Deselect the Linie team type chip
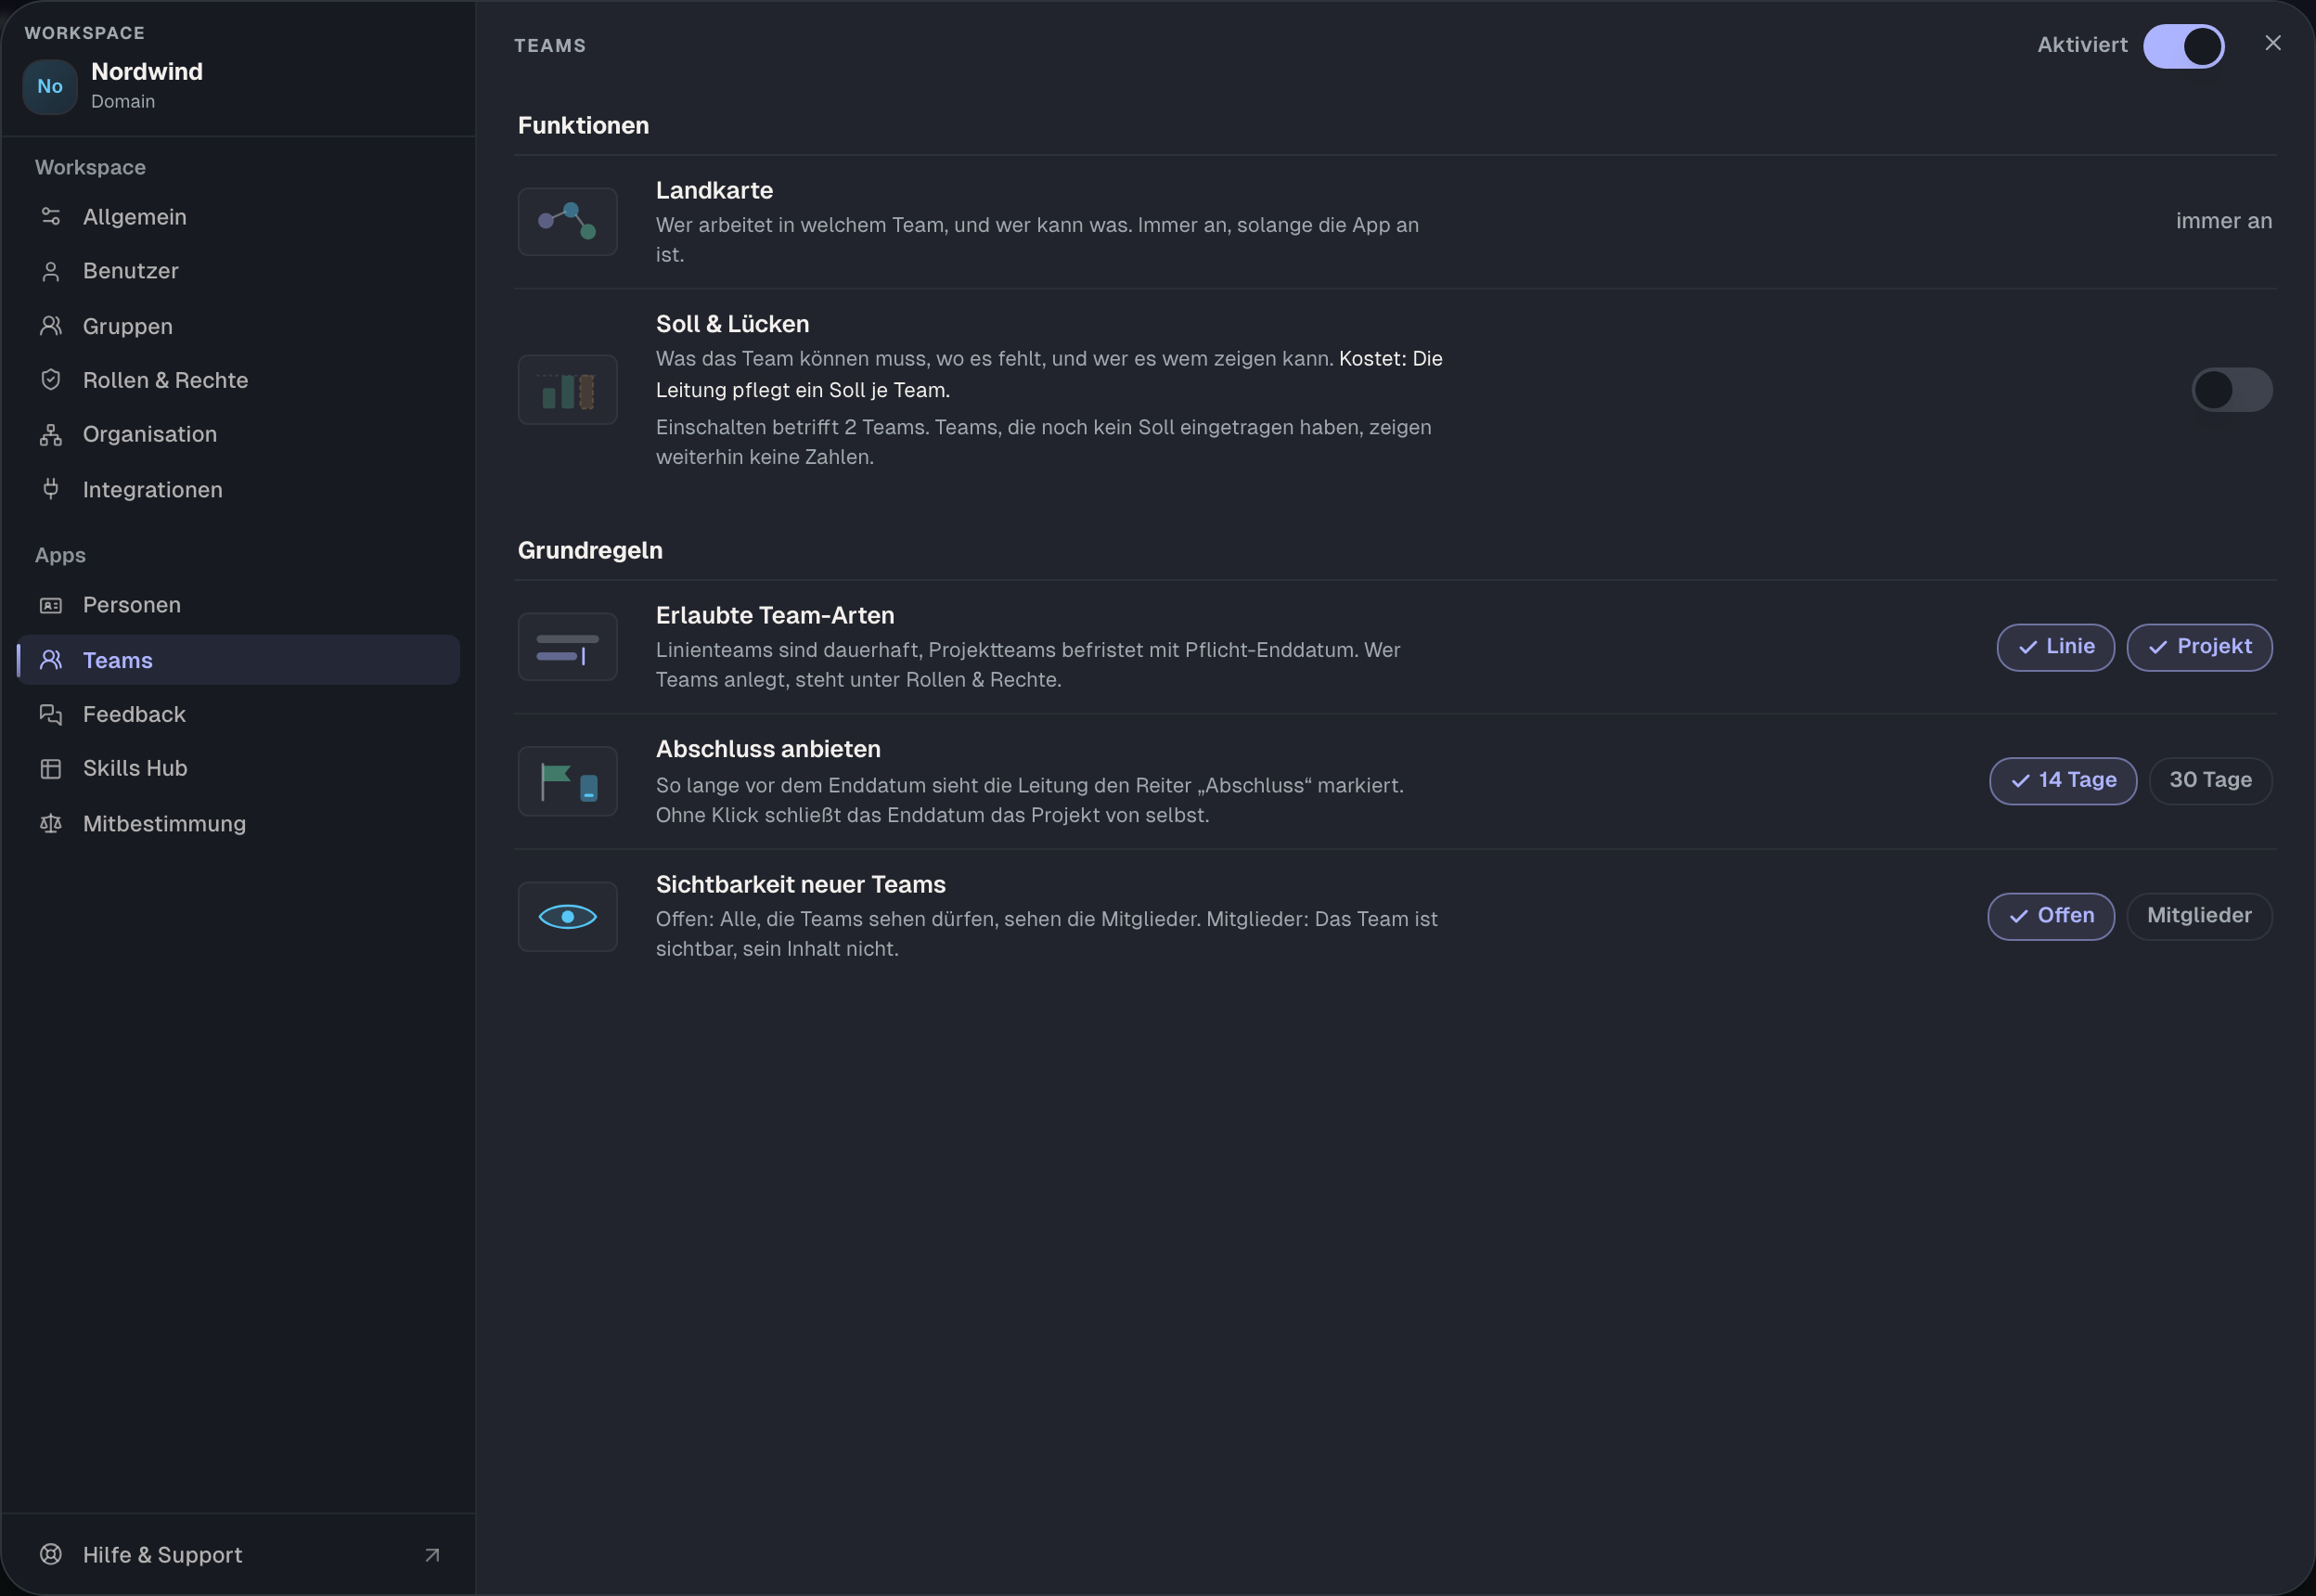Screen dimensions: 2316x1596 [x=2055, y=647]
